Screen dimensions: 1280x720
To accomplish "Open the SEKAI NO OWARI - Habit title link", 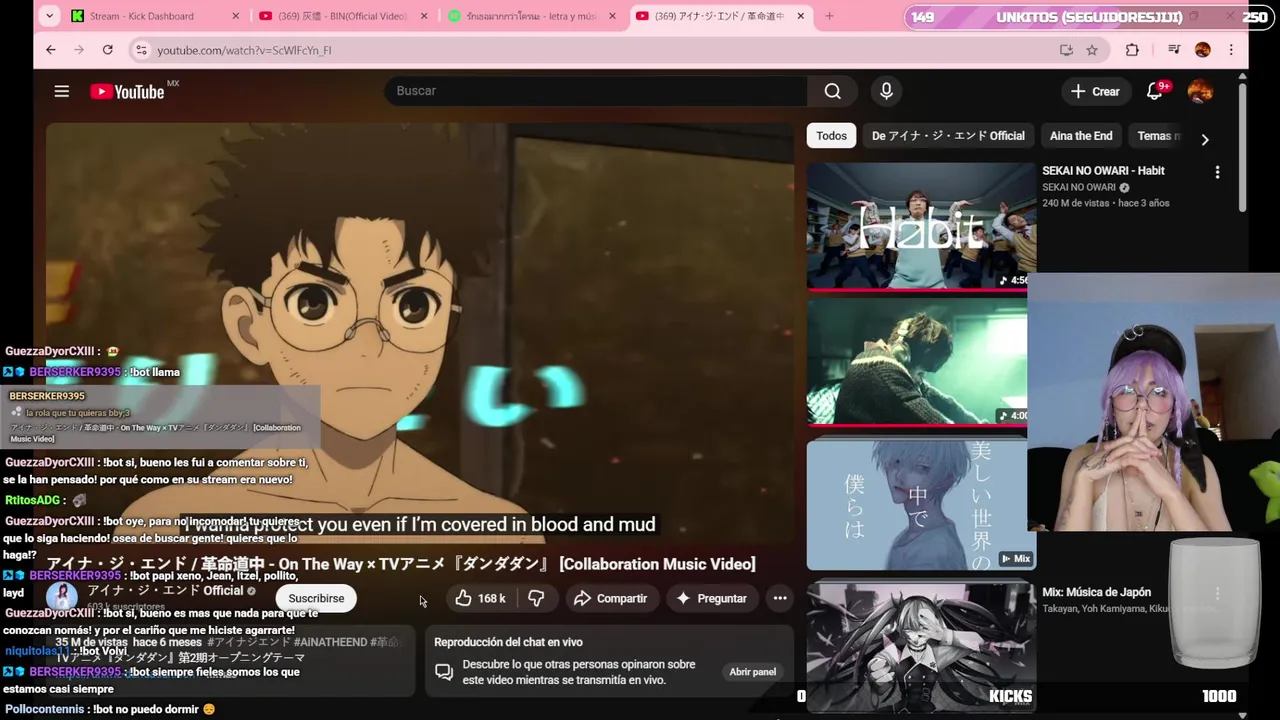I will click(x=1103, y=171).
